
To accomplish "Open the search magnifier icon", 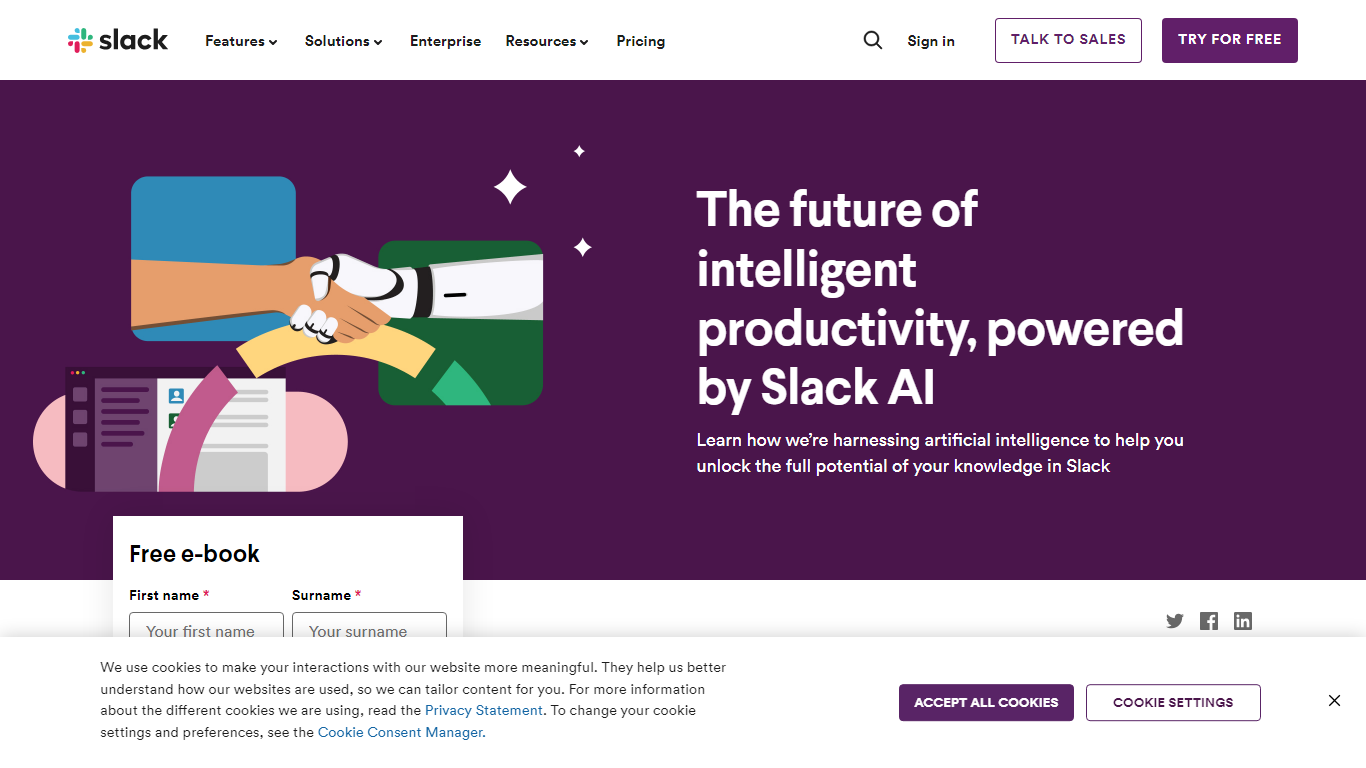I will pyautogui.click(x=872, y=40).
